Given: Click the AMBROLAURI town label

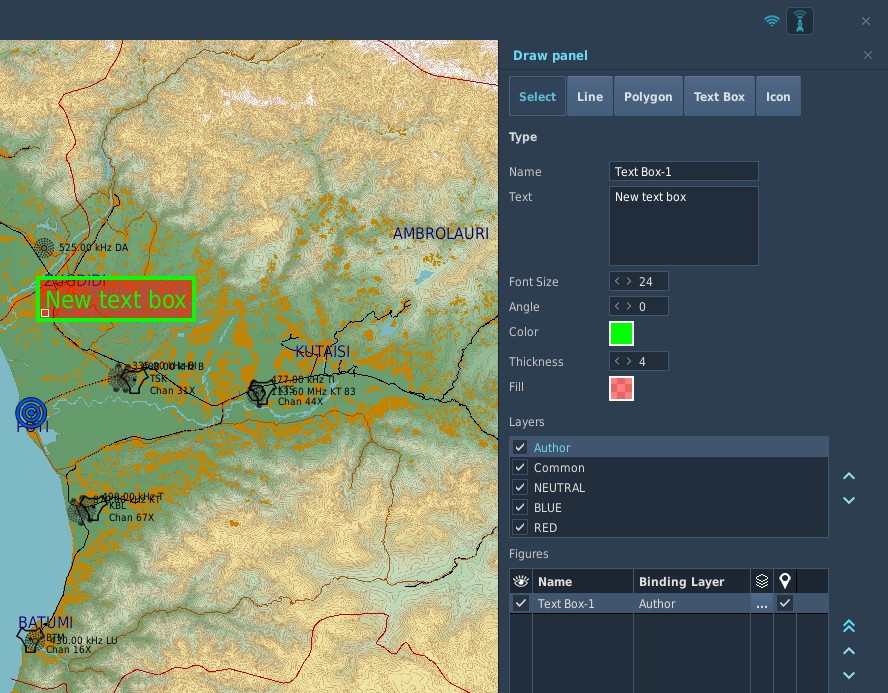Looking at the screenshot, I should click(441, 233).
